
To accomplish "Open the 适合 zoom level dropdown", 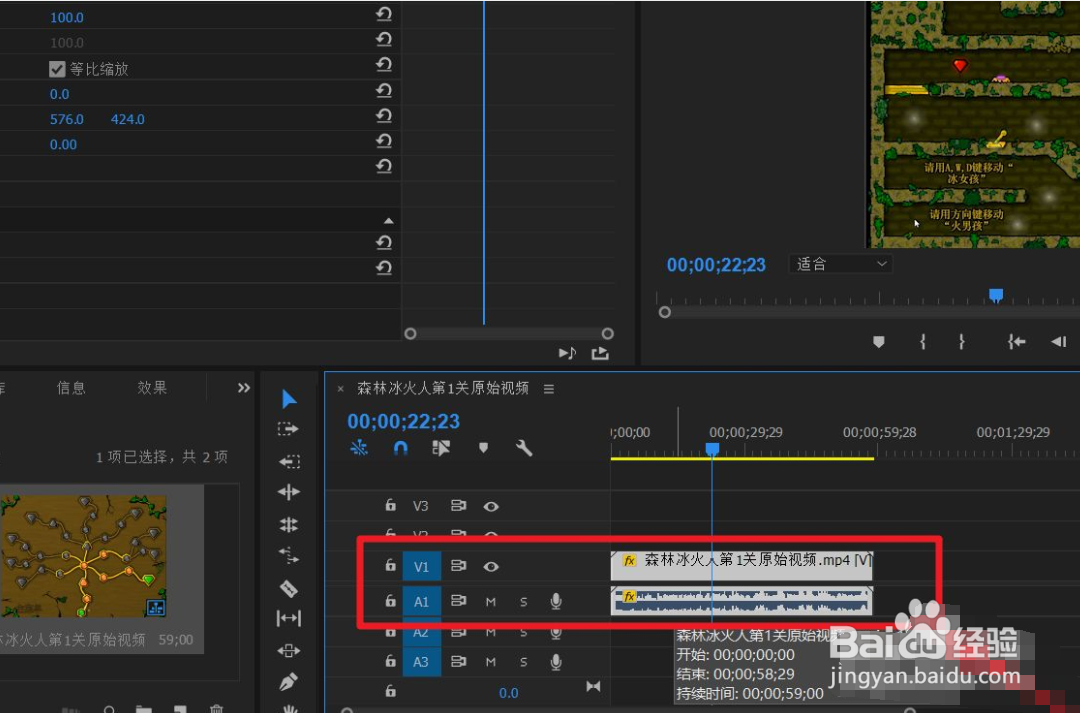I will click(x=840, y=264).
